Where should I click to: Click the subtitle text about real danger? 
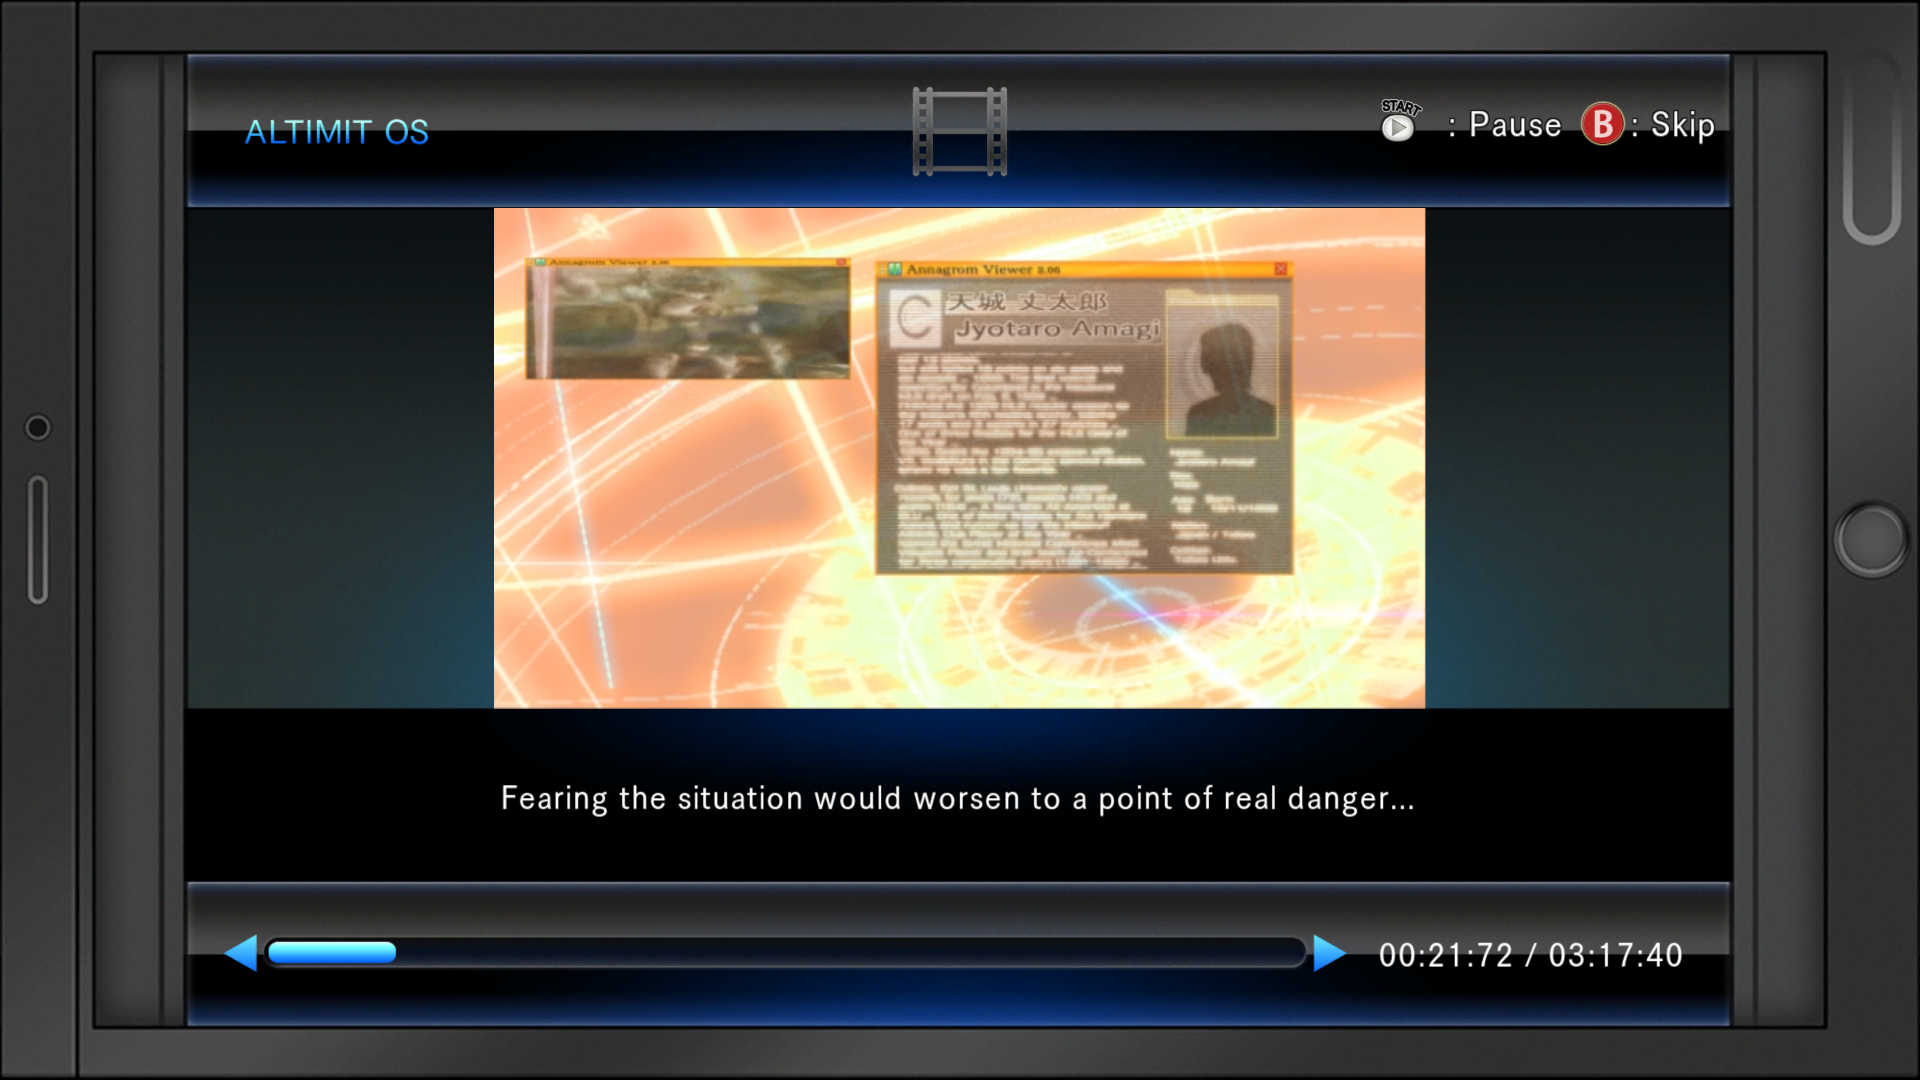click(957, 799)
